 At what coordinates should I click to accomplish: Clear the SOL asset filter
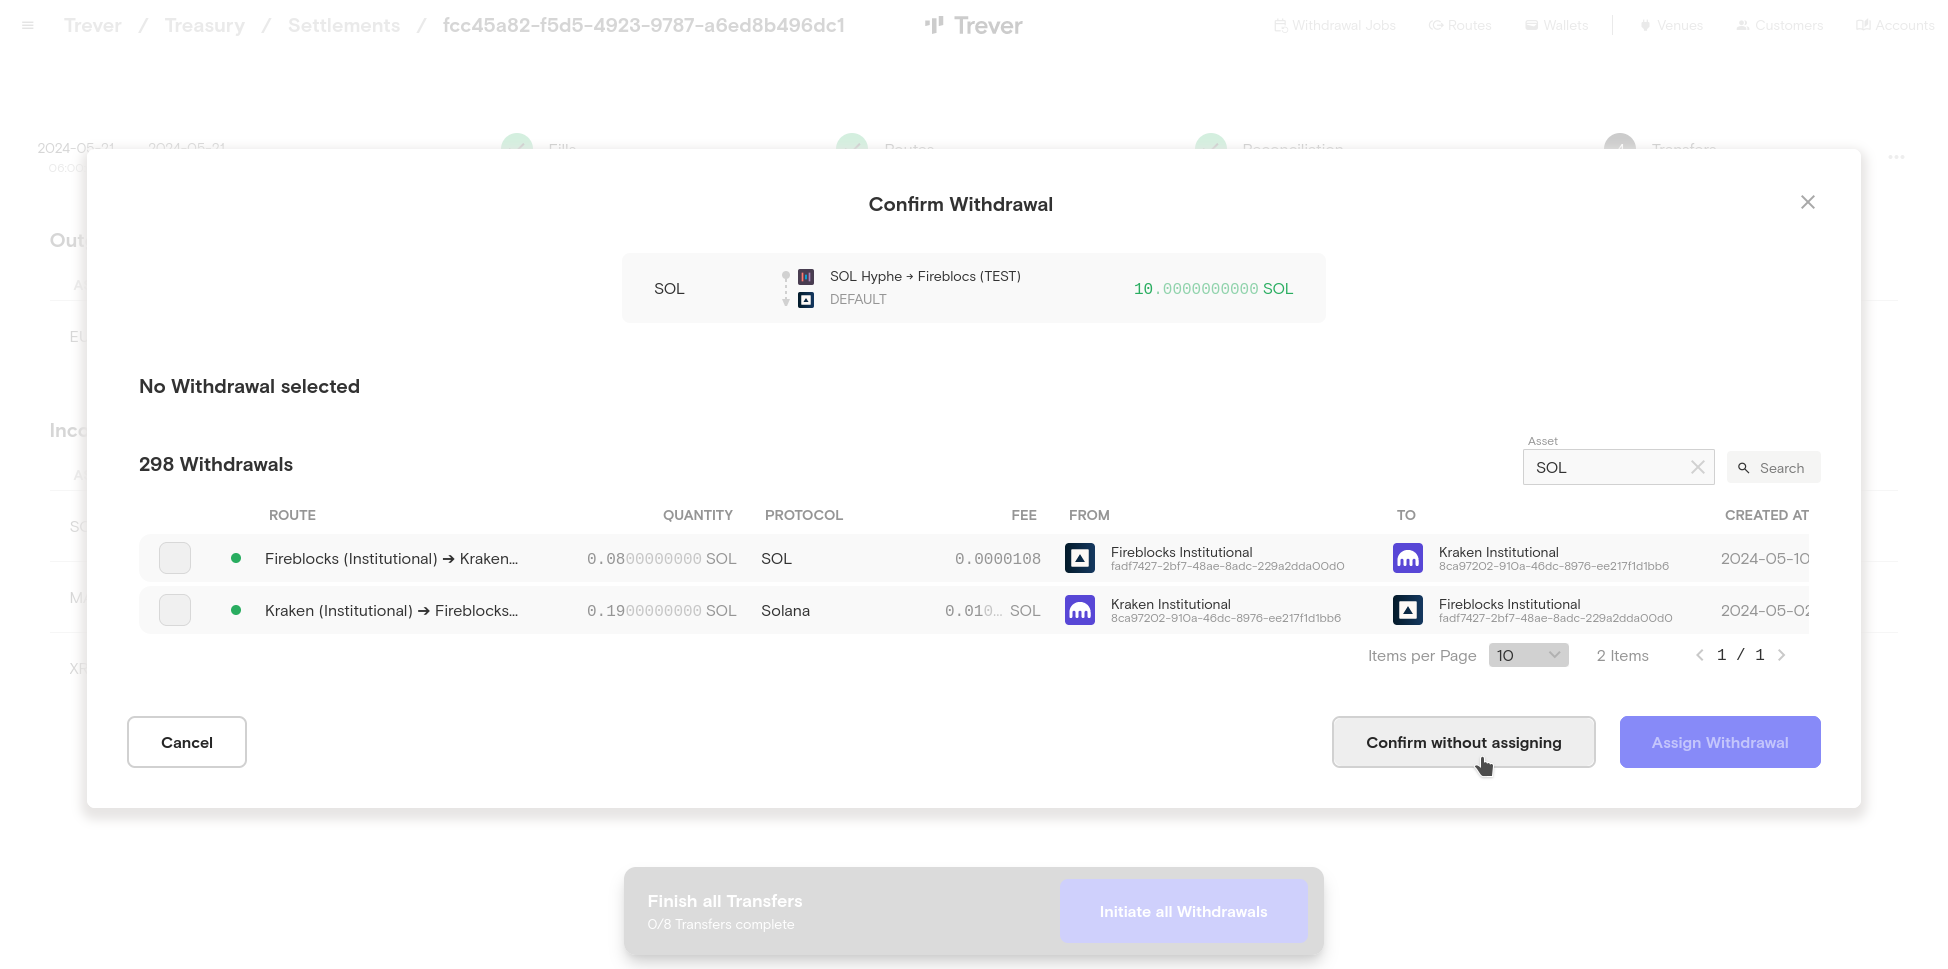click(x=1697, y=467)
